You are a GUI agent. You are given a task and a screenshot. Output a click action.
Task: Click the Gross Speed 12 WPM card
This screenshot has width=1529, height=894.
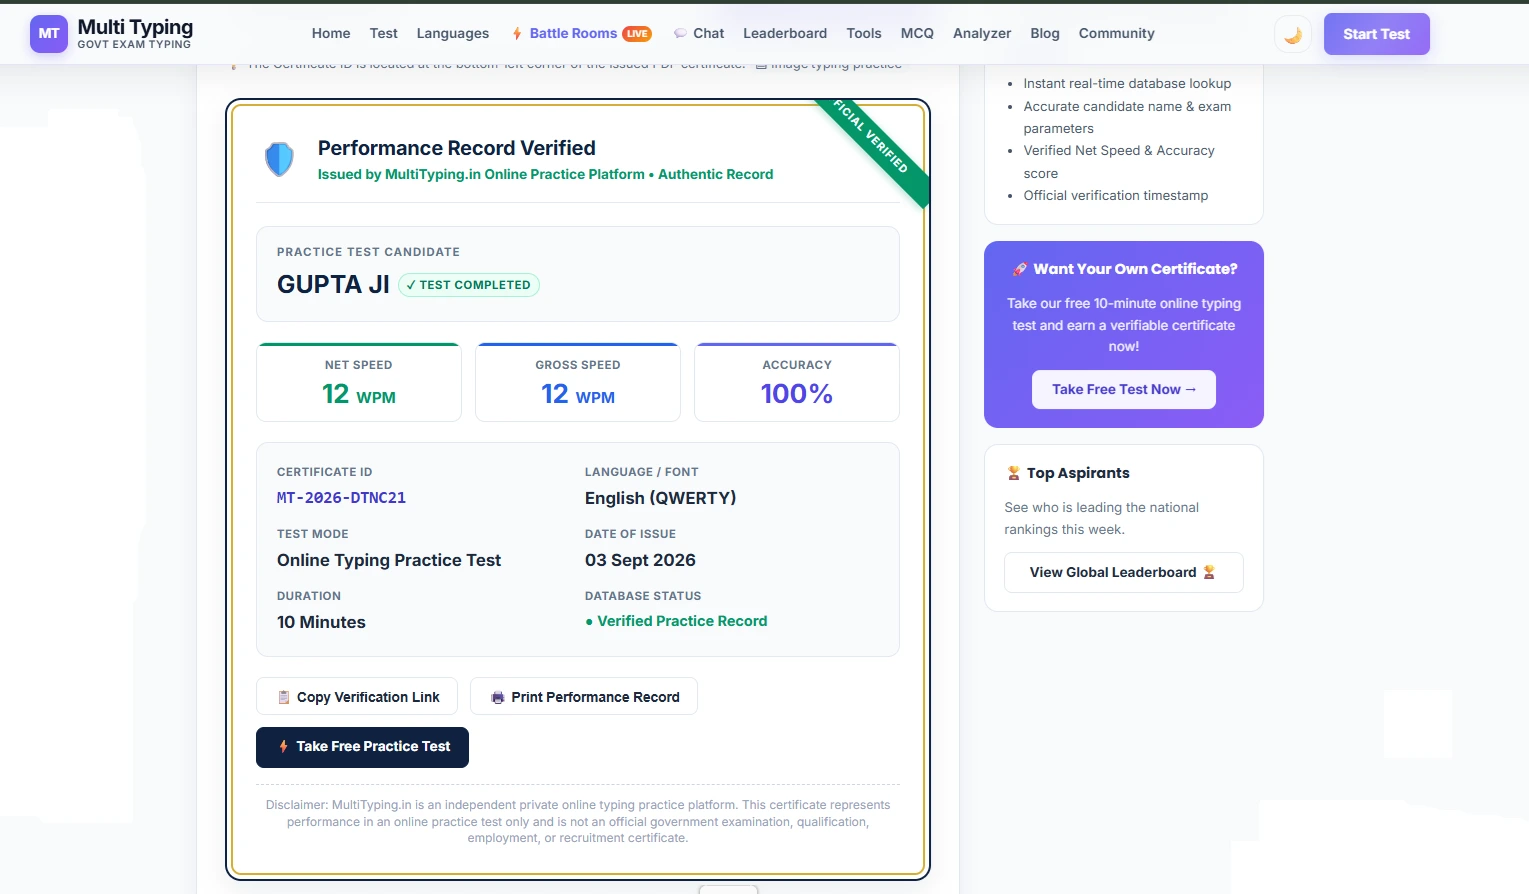pos(578,382)
